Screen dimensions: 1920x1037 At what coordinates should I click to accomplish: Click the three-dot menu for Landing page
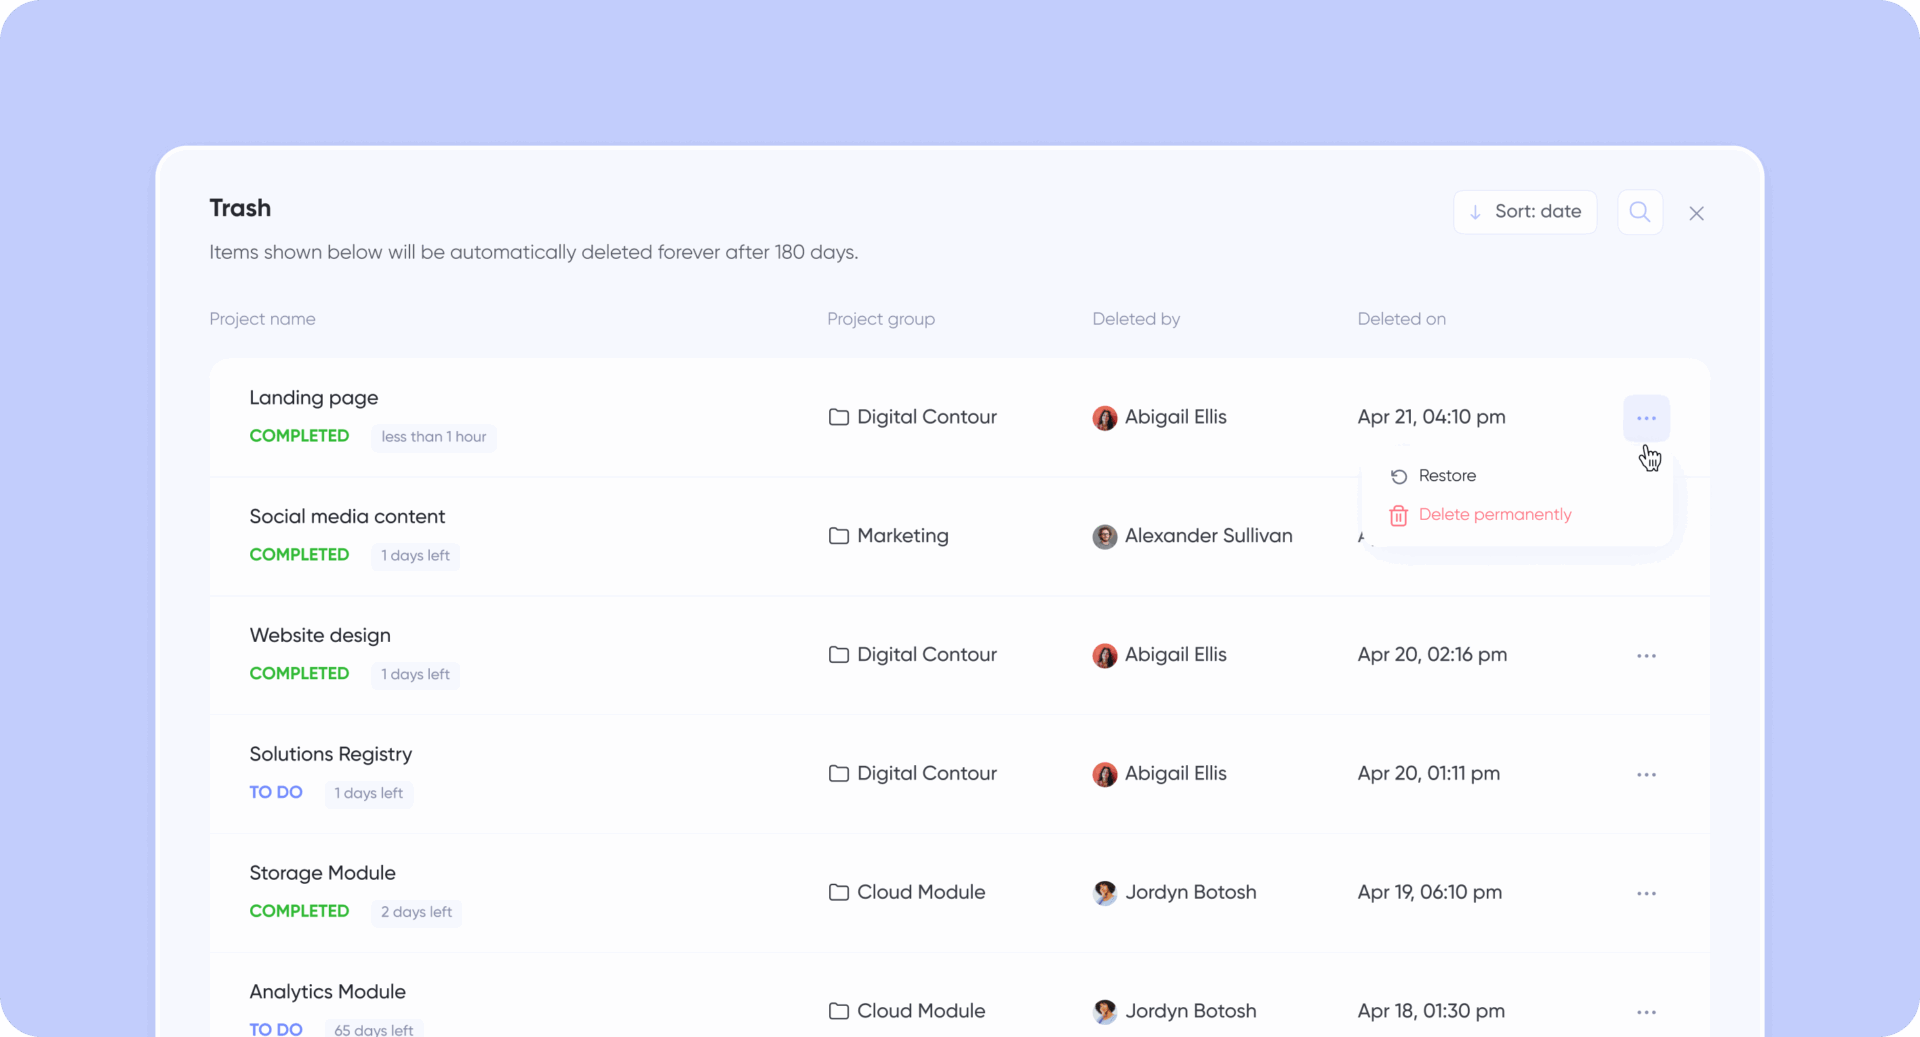pyautogui.click(x=1646, y=418)
